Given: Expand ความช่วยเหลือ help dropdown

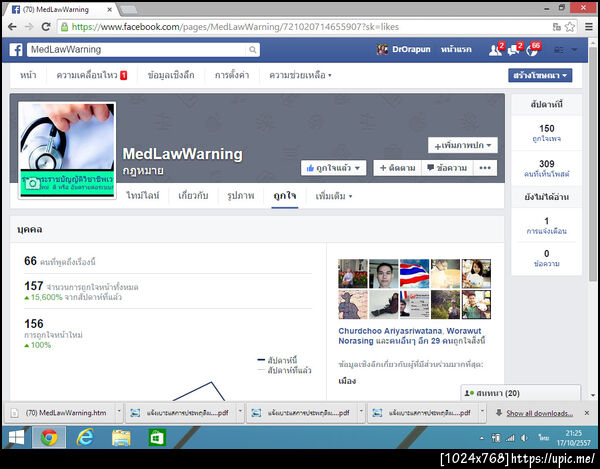Looking at the screenshot, I should (x=300, y=75).
